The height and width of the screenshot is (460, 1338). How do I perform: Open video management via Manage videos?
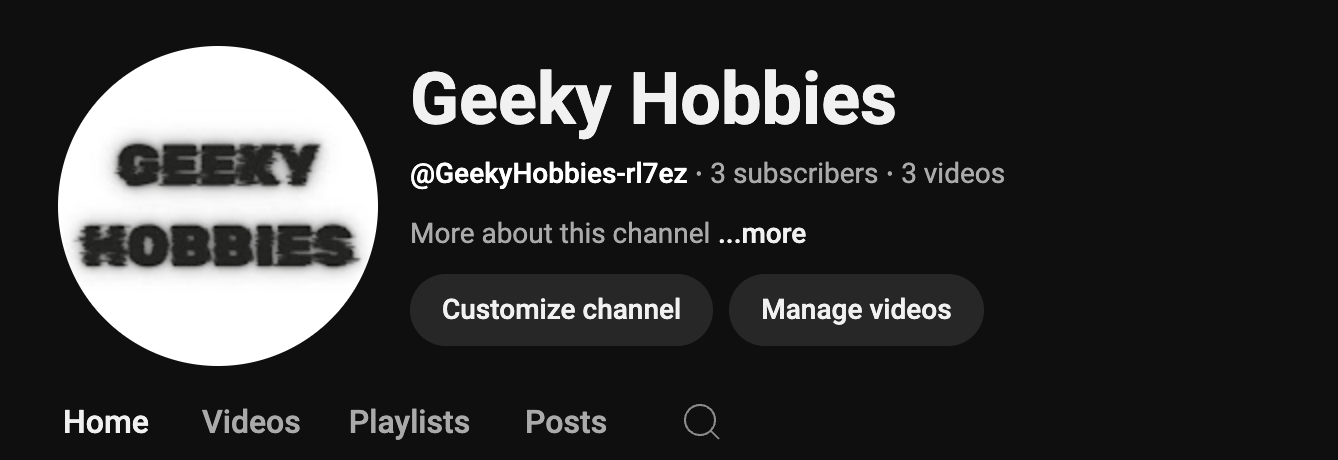(856, 310)
